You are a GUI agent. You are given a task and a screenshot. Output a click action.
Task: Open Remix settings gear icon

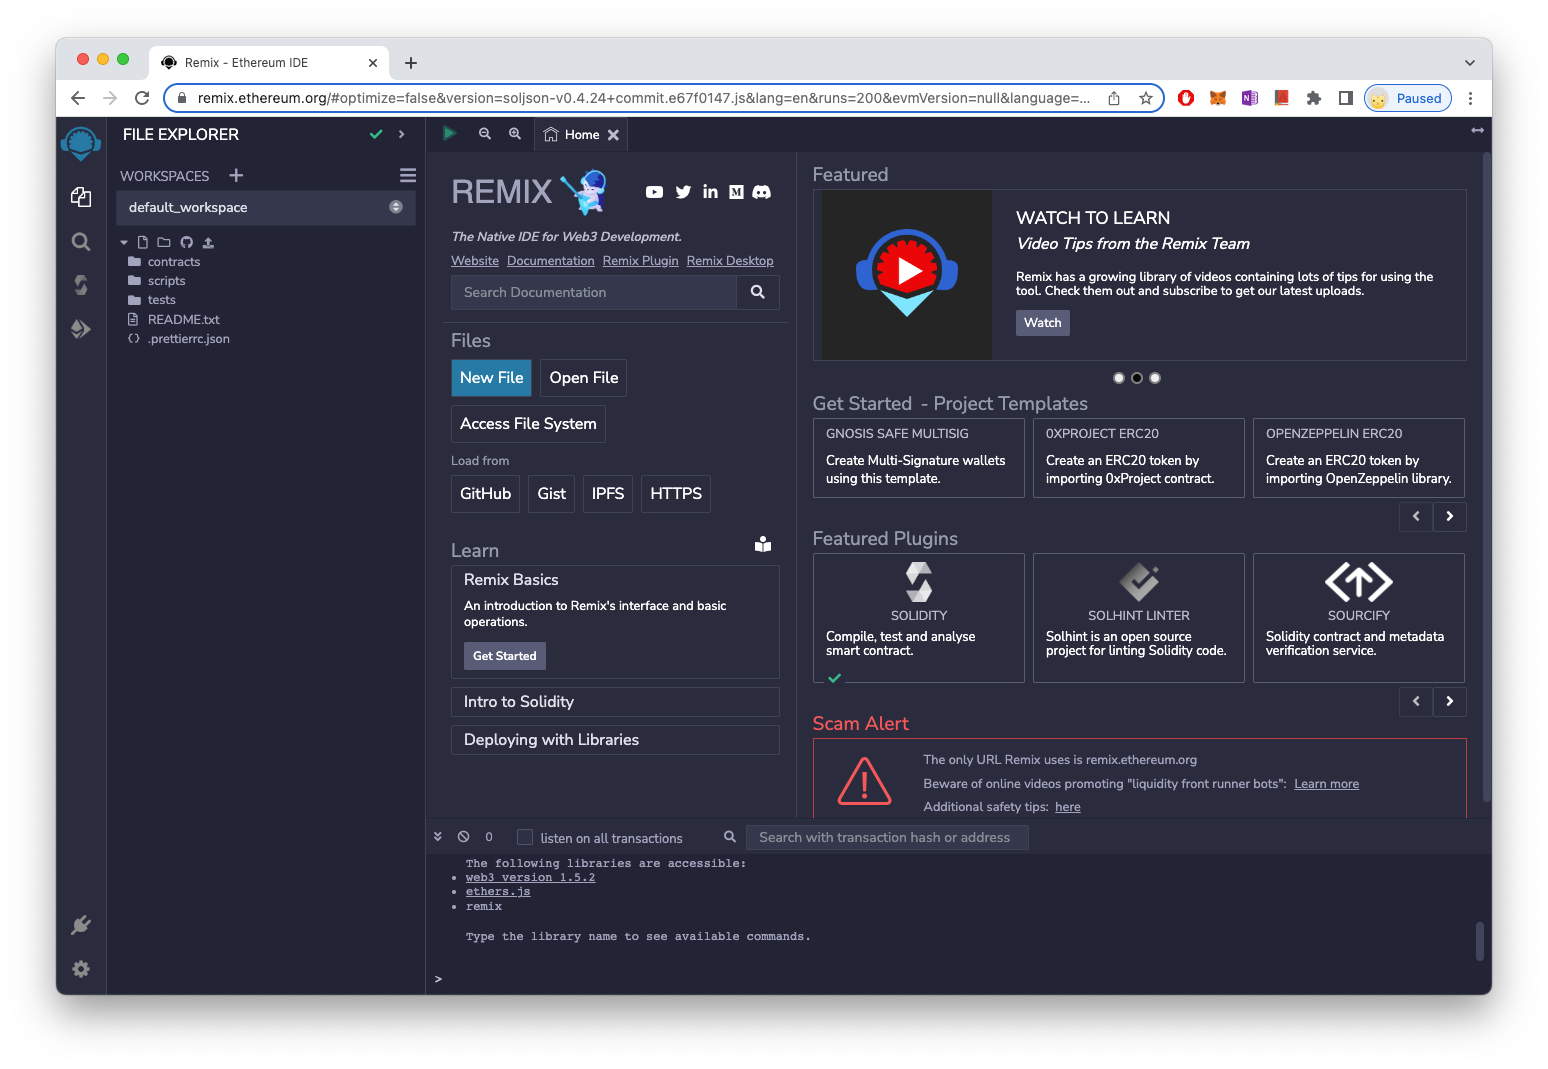(x=81, y=969)
